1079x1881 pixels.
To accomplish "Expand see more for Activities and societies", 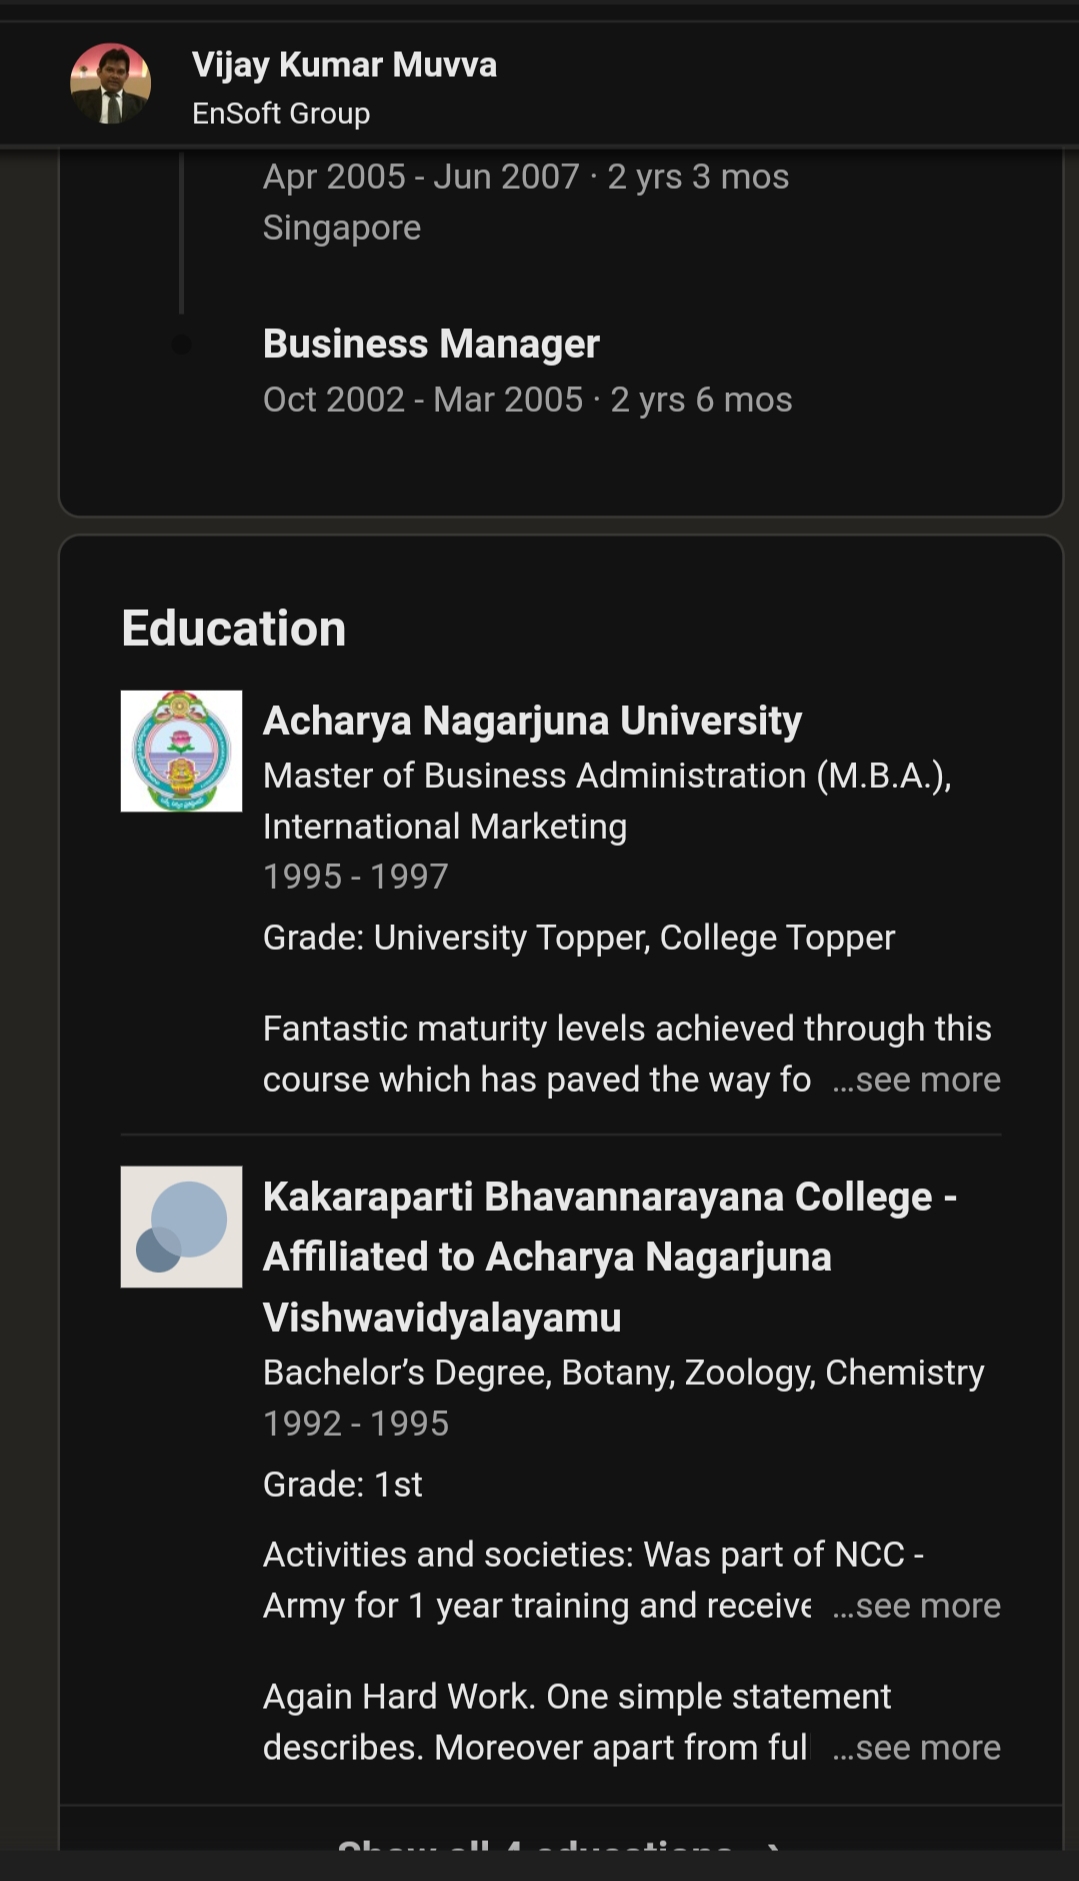I will click(x=916, y=1606).
